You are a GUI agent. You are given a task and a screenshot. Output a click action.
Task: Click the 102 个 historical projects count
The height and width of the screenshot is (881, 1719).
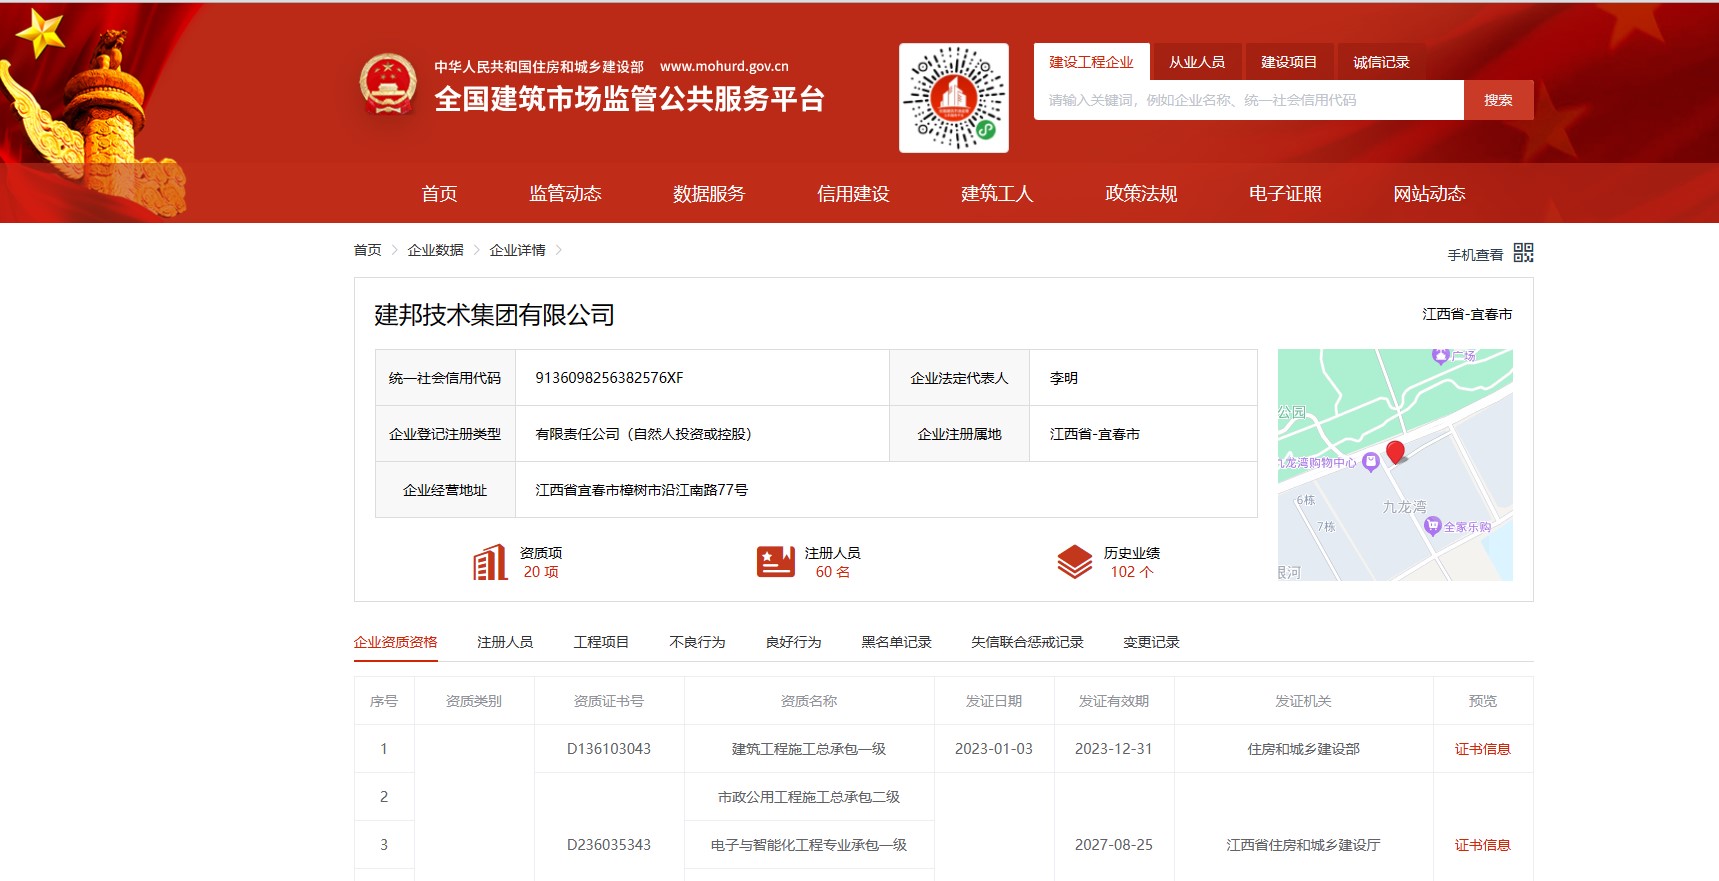[1132, 572]
